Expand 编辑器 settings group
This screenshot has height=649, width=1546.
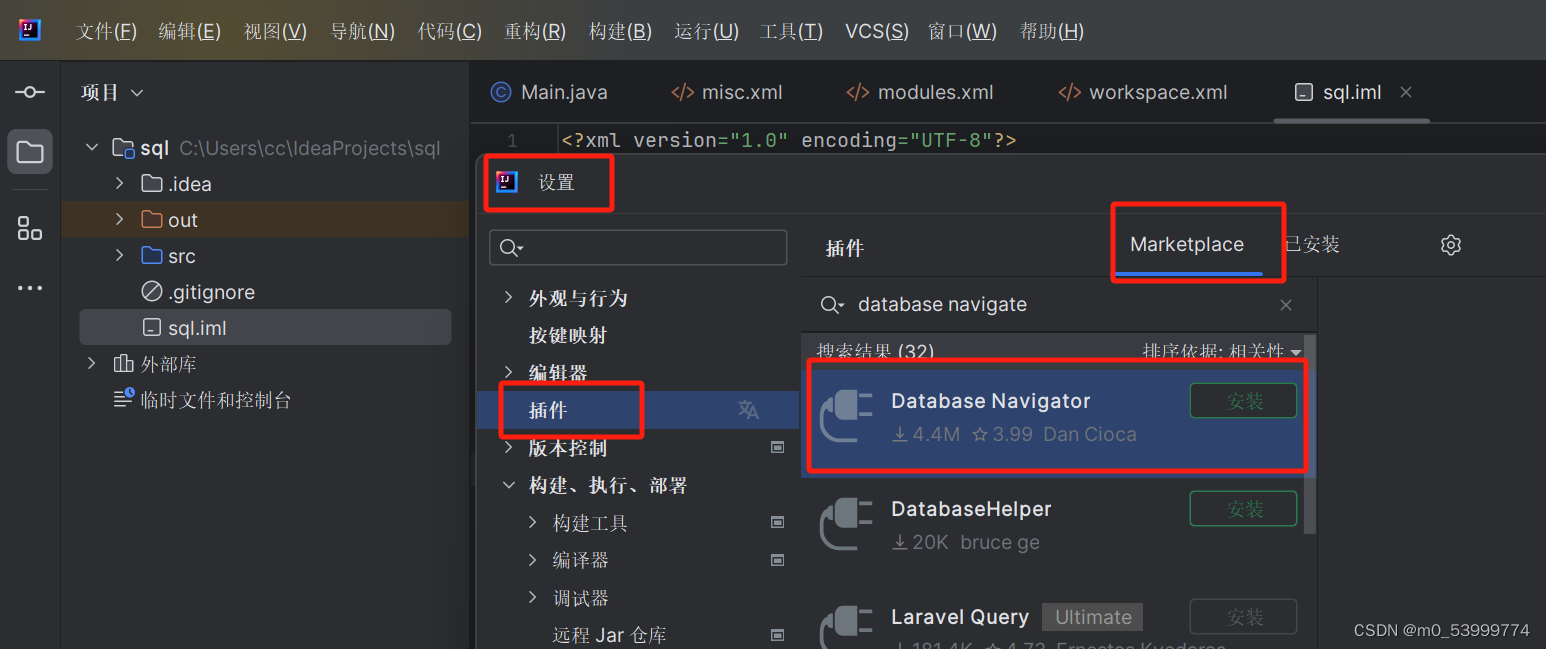(508, 372)
